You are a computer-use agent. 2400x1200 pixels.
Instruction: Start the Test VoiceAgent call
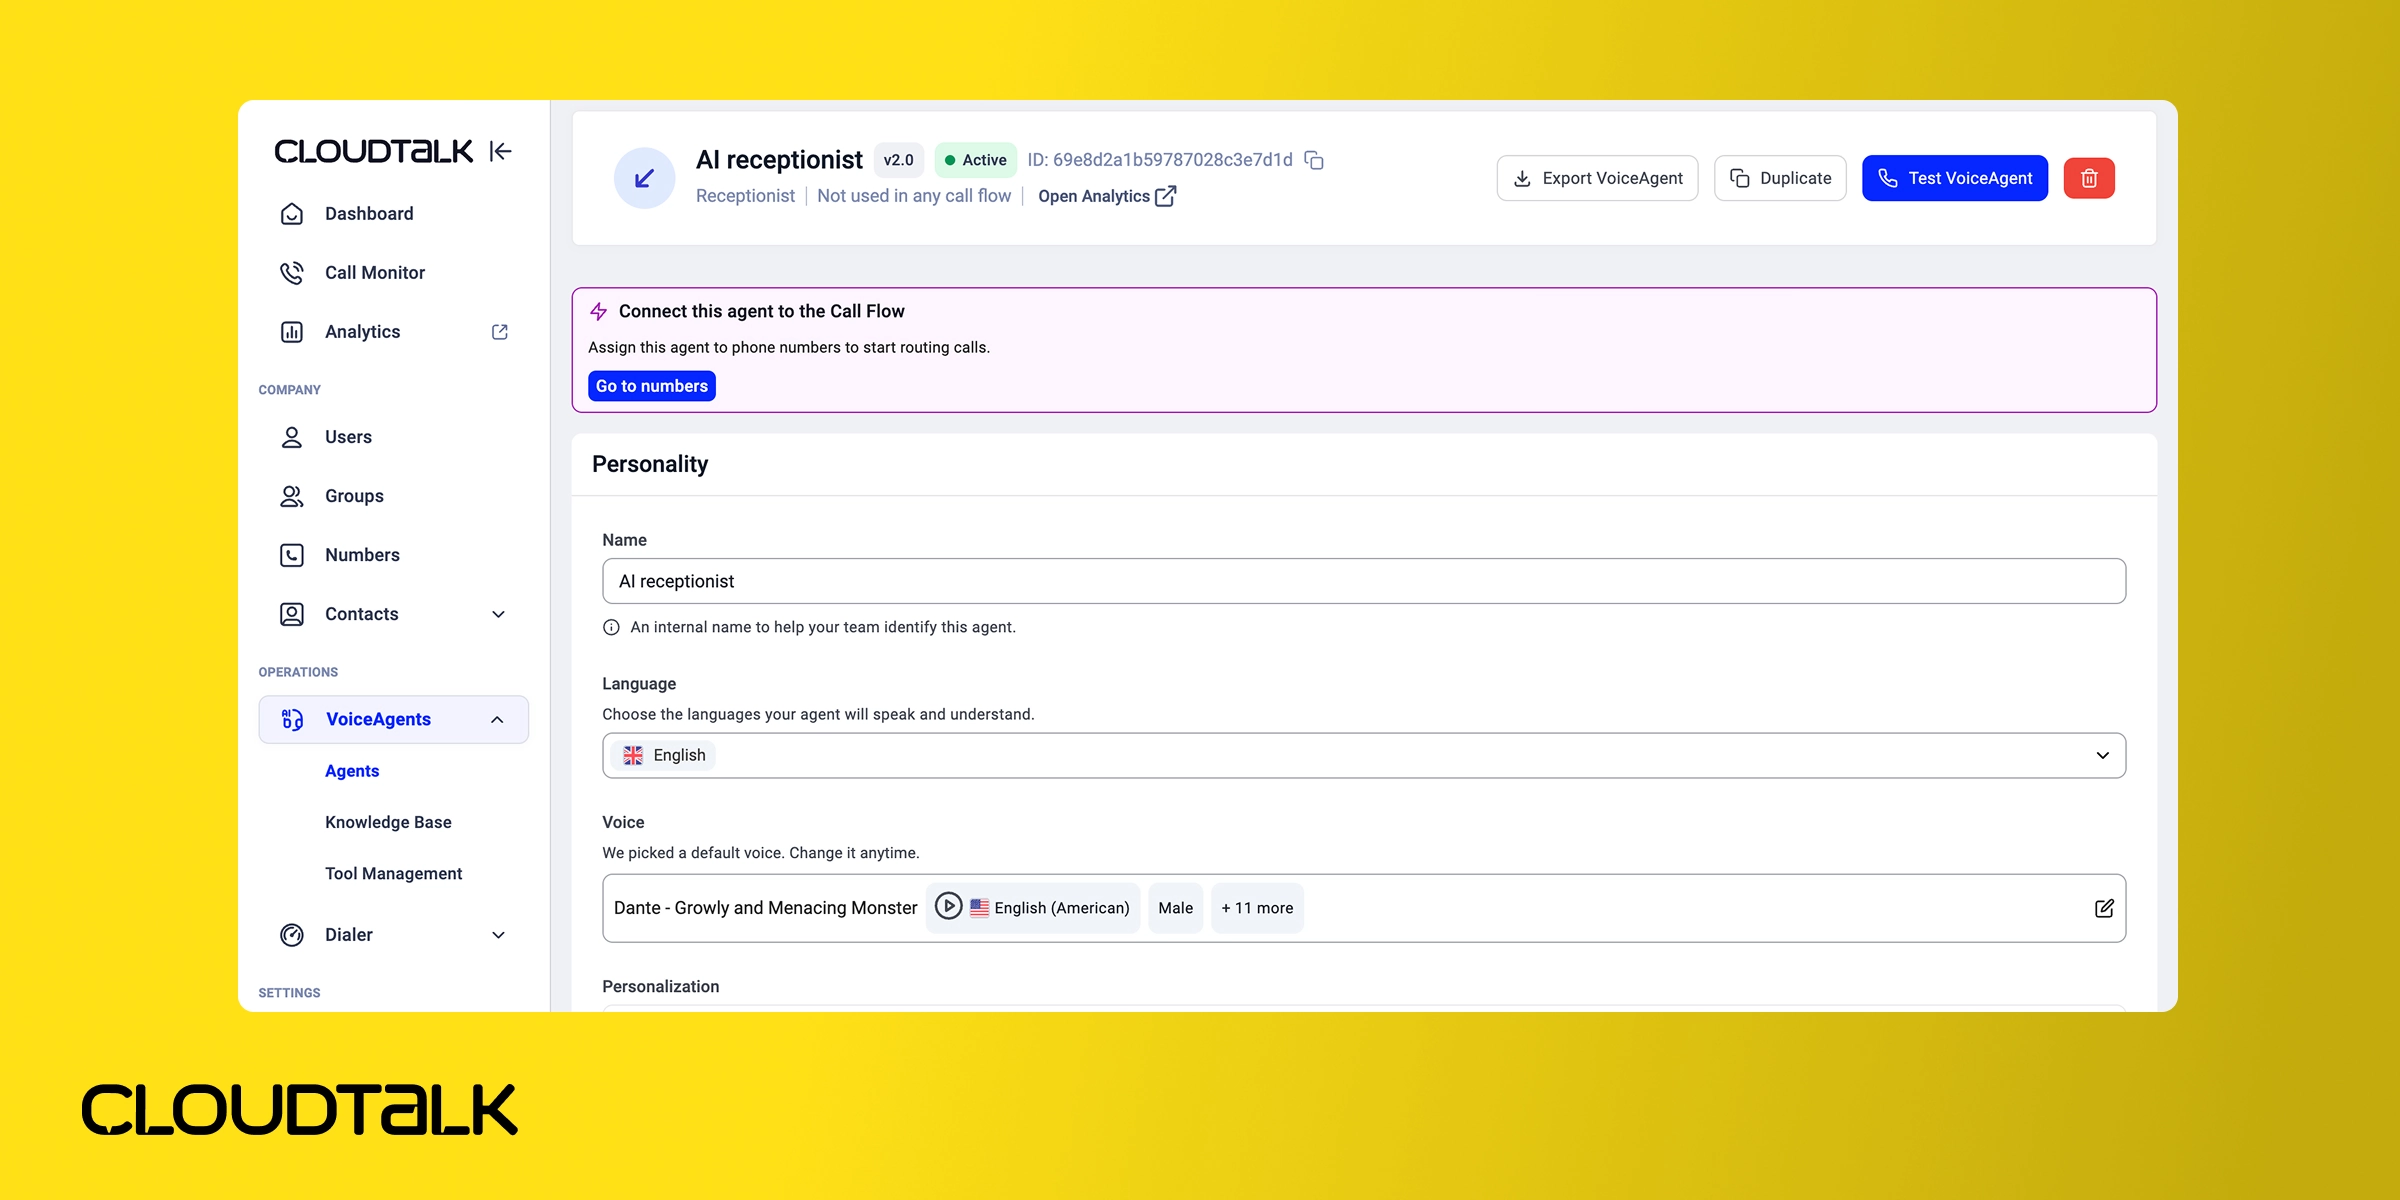pos(1955,178)
